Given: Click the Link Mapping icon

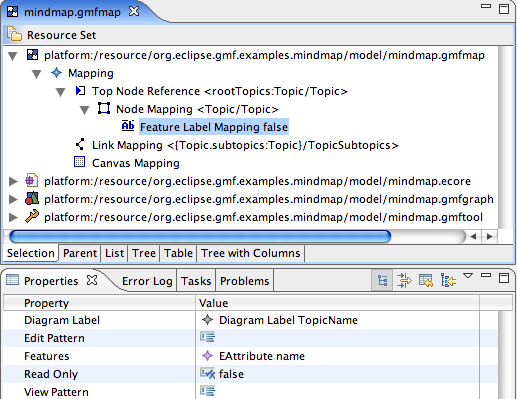Looking at the screenshot, I should (80, 145).
